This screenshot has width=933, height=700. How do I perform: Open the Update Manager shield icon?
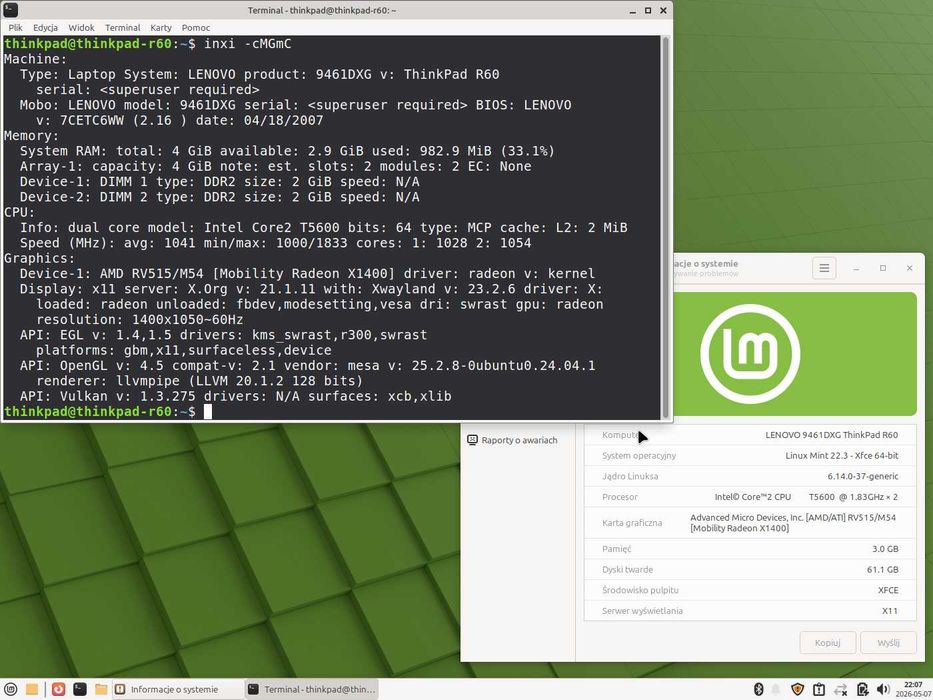(x=797, y=689)
